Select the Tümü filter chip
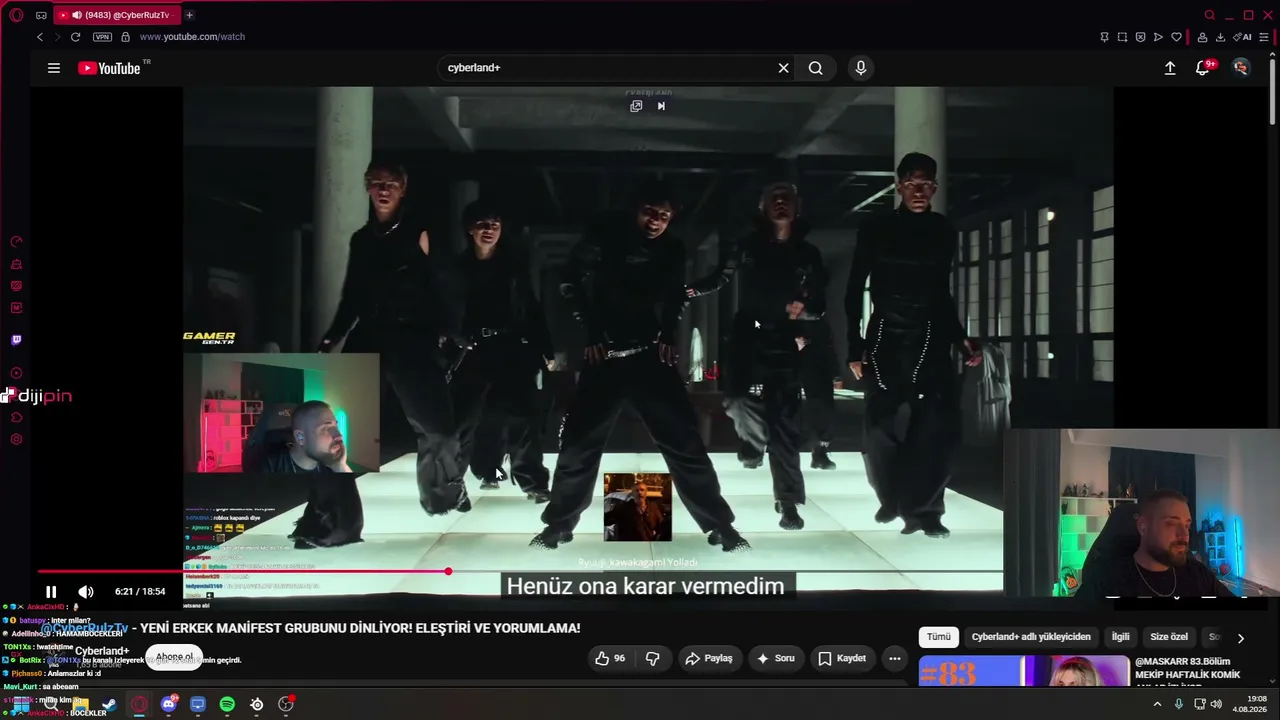1280x720 pixels. pos(939,637)
